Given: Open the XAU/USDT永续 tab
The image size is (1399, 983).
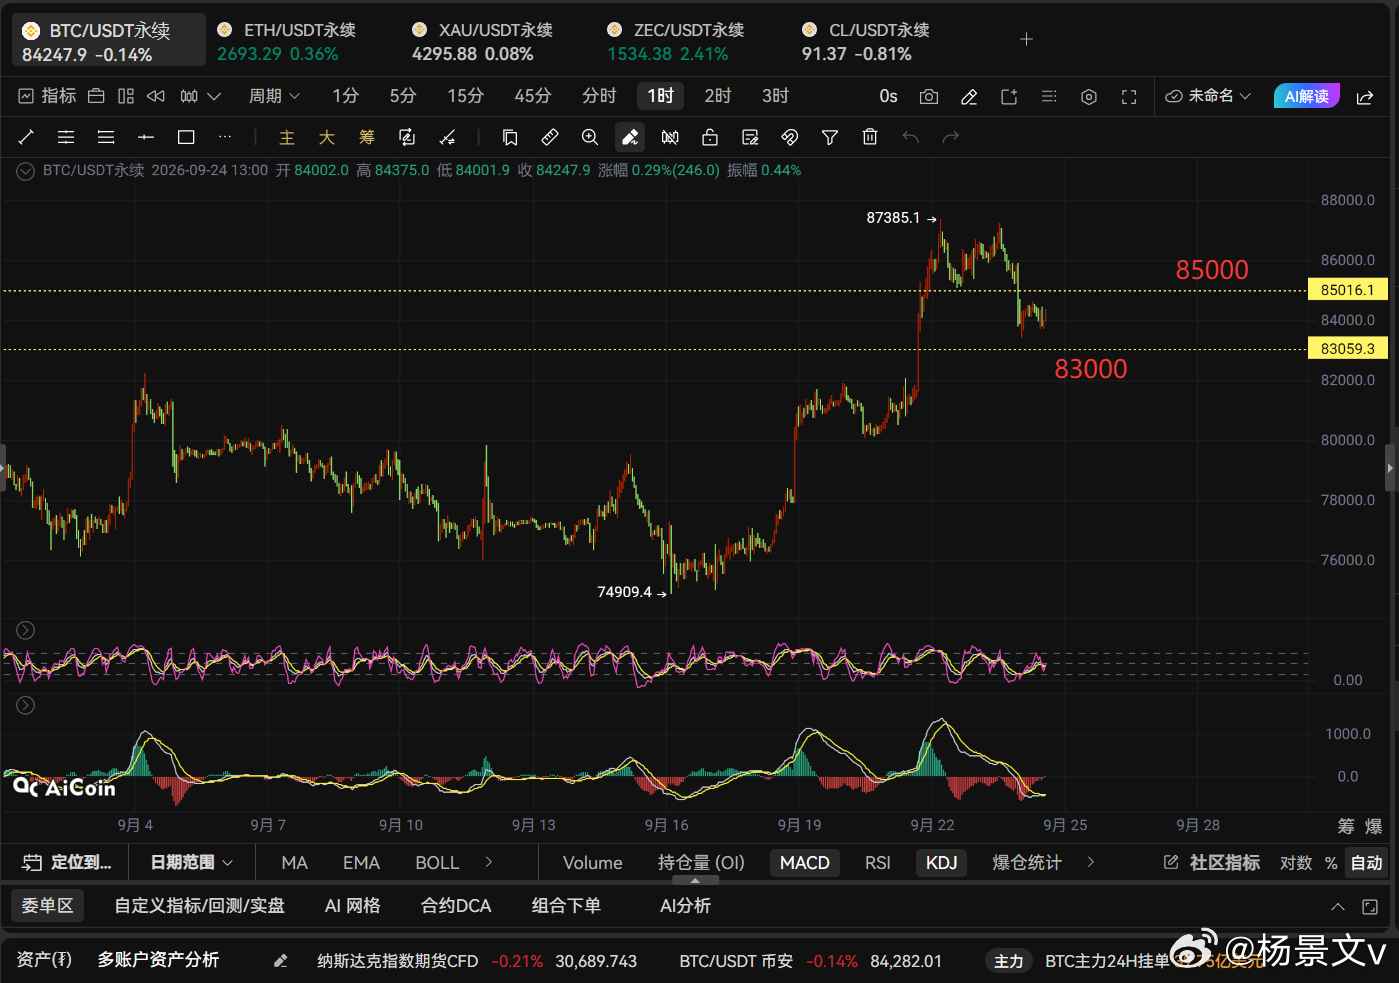Looking at the screenshot, I should (483, 42).
